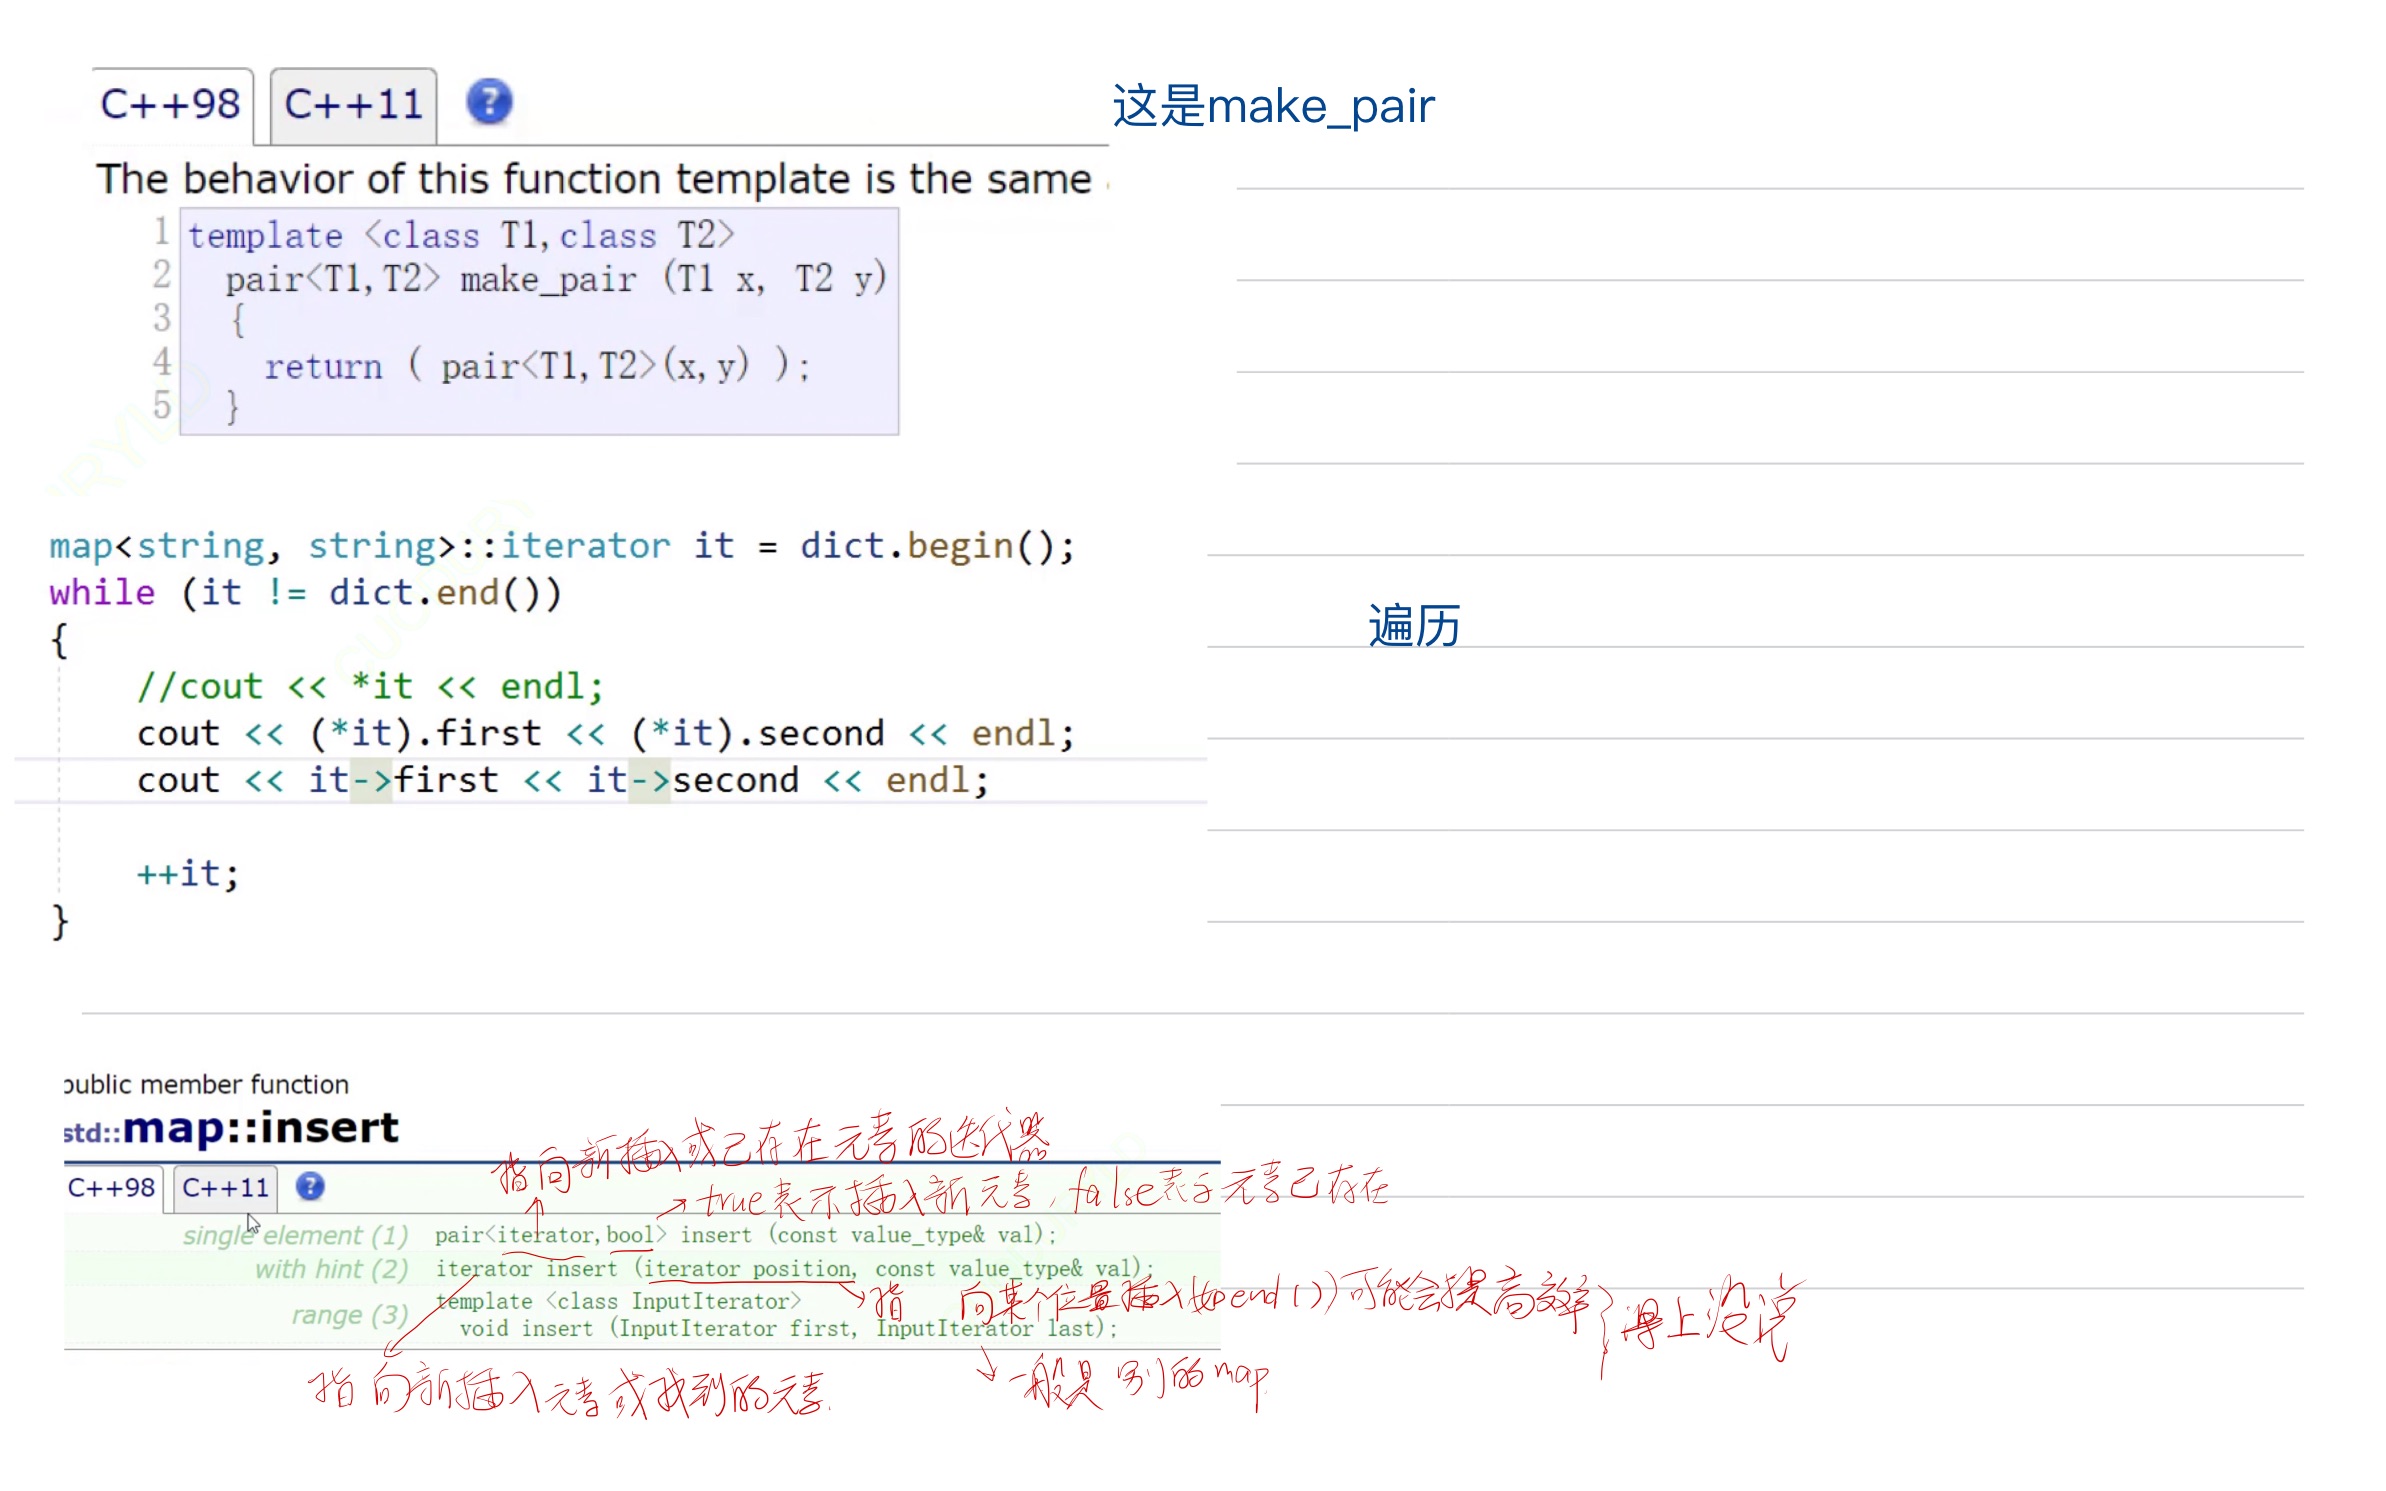Switch to the top C++98 tab

[x=171, y=105]
